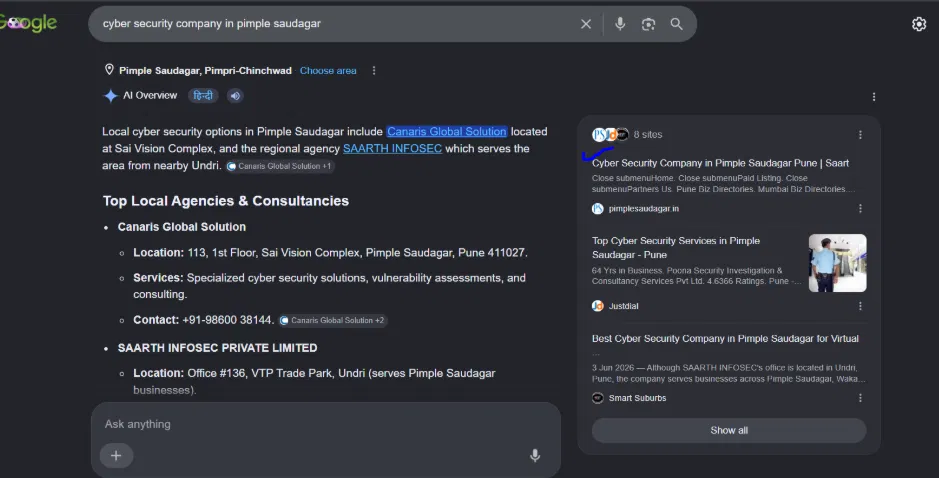Start voice search with the microphone icon in the search bar
This screenshot has height=478, width=939.
[x=620, y=24]
